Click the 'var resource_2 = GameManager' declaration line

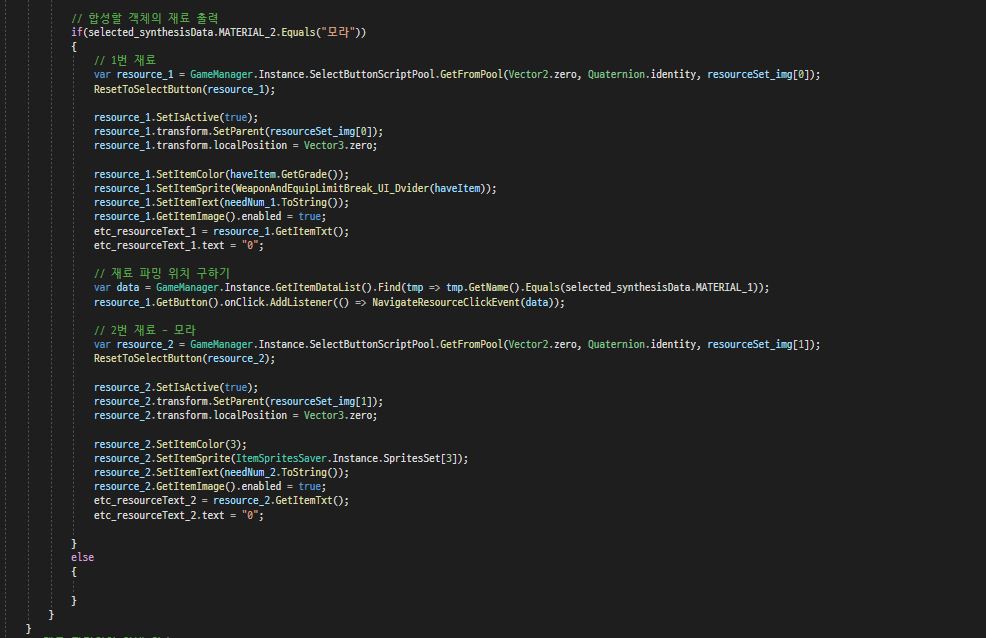tap(457, 344)
